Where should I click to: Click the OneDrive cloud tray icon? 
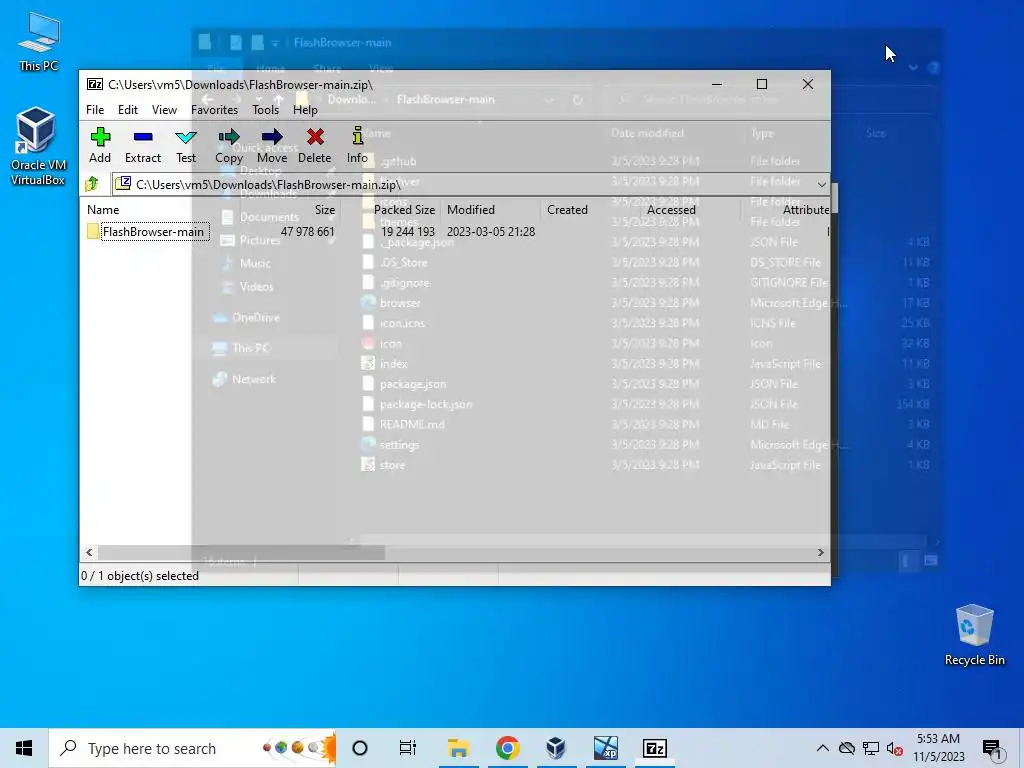pos(847,748)
